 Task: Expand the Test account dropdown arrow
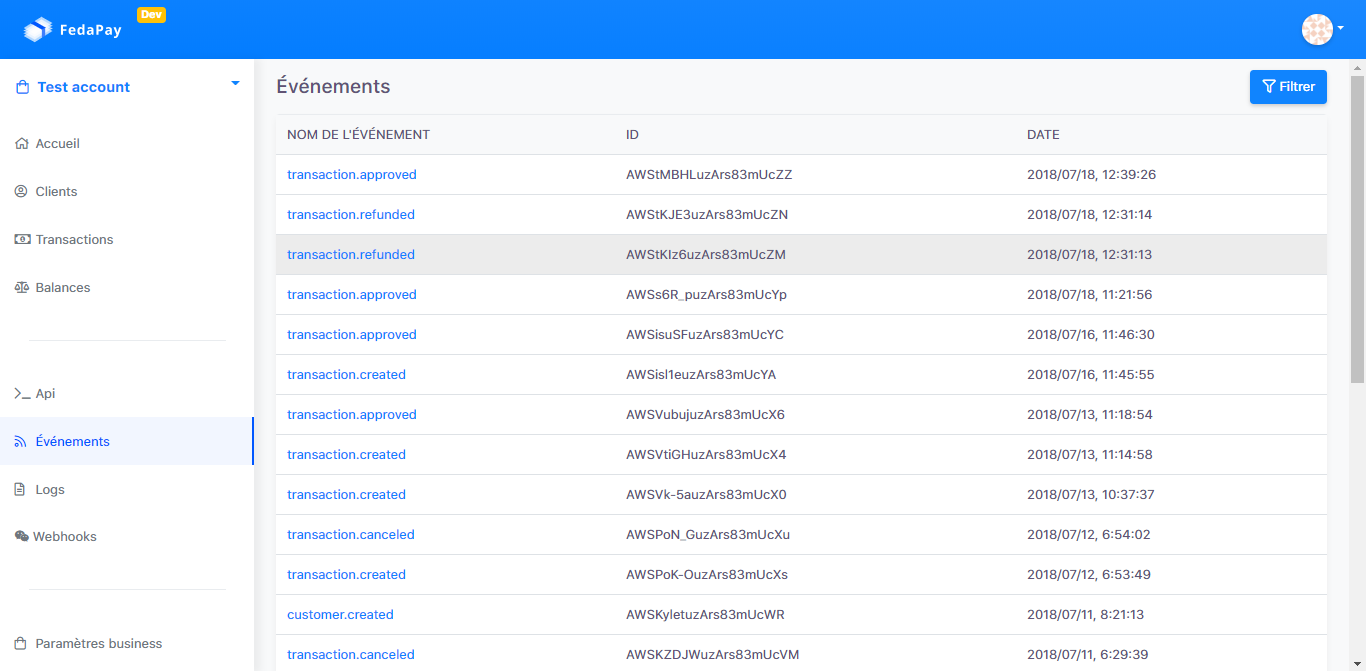pos(236,83)
